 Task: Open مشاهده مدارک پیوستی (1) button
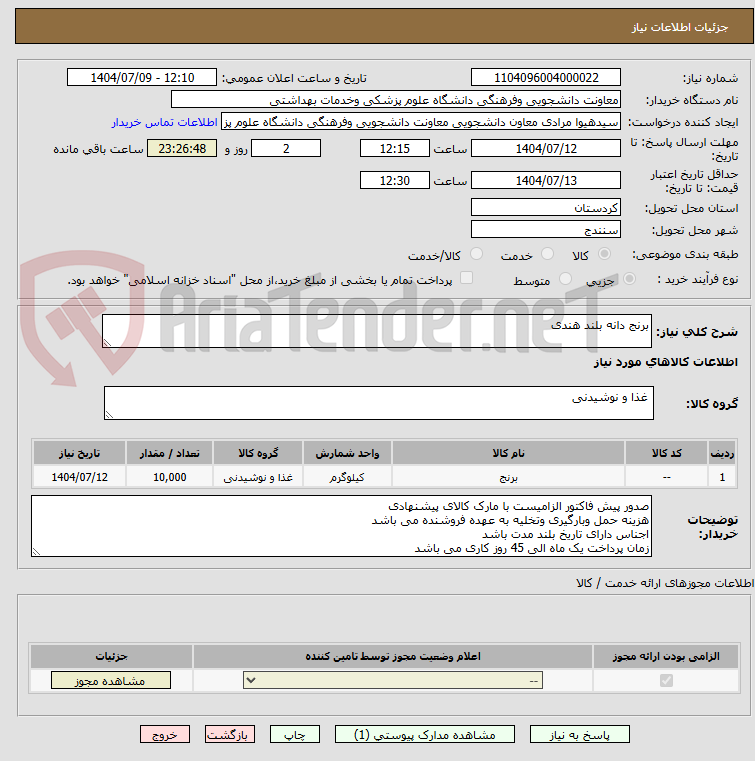tap(425, 734)
